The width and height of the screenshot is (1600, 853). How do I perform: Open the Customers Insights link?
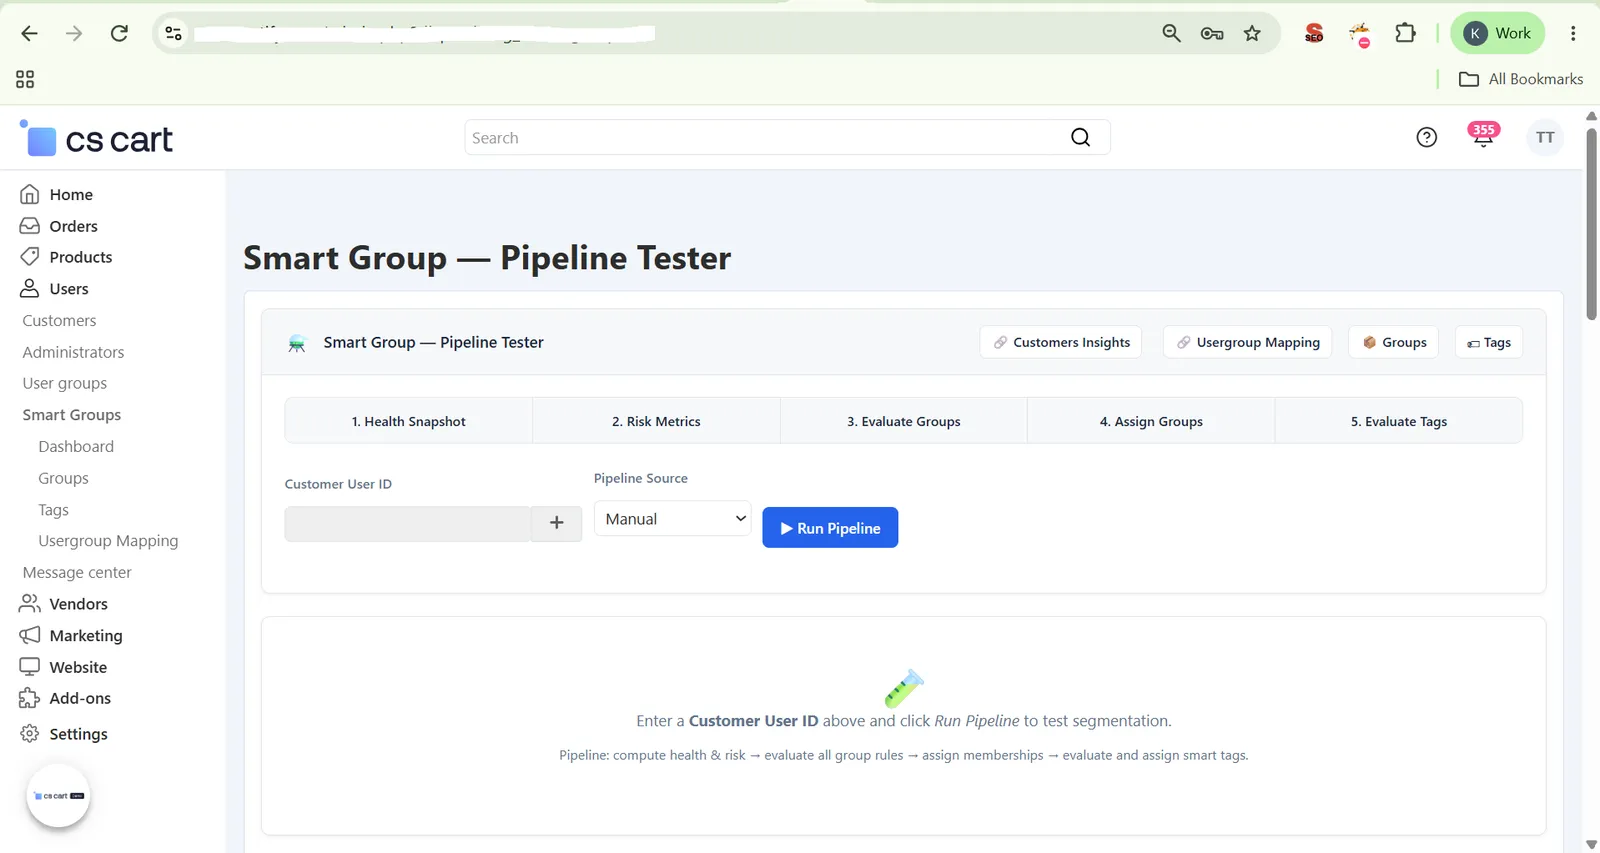(1061, 342)
